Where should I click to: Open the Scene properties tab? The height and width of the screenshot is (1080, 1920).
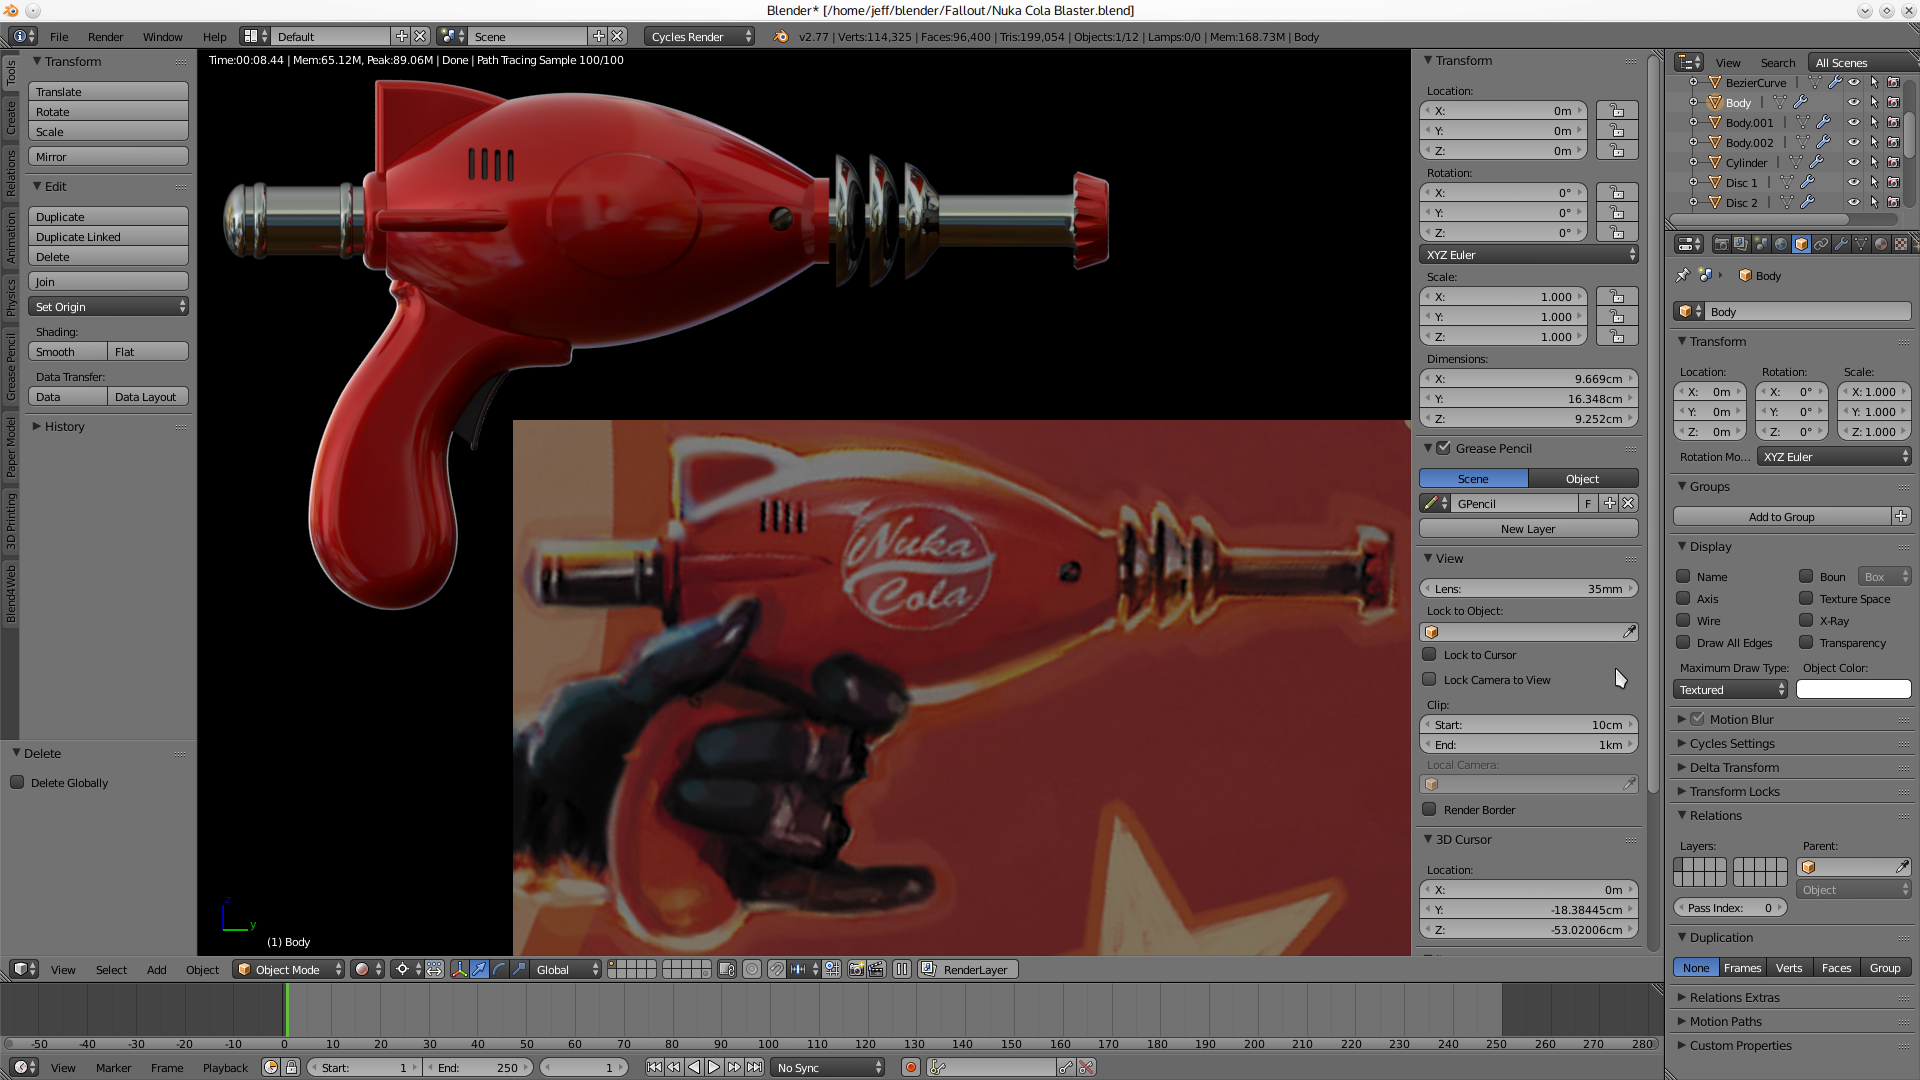(1761, 244)
